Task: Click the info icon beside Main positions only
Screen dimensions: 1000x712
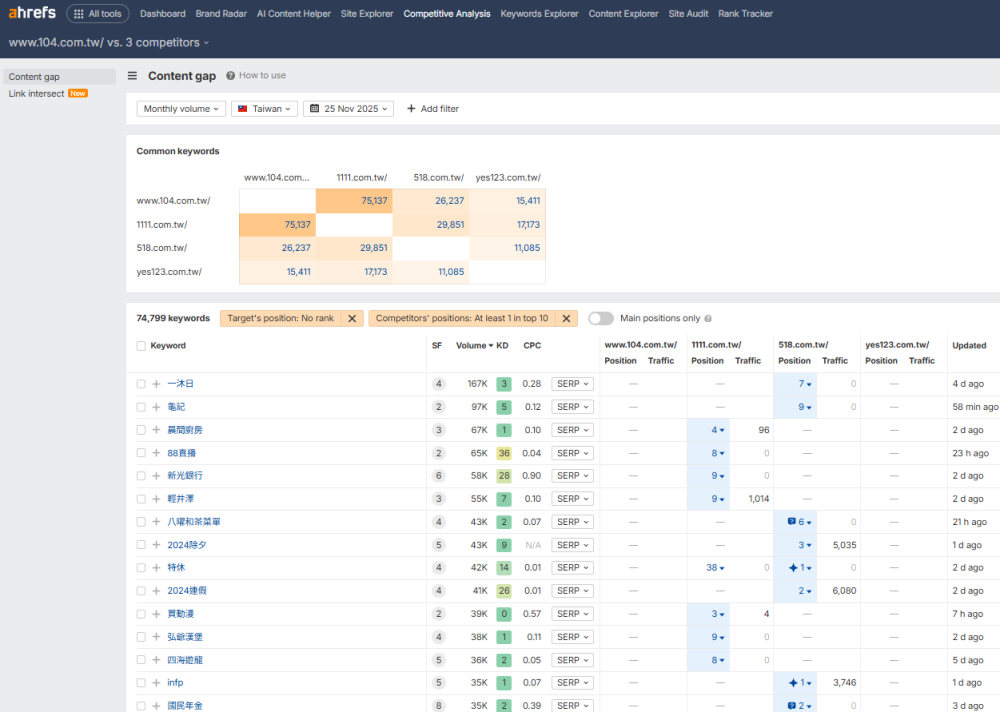Action: (x=708, y=319)
